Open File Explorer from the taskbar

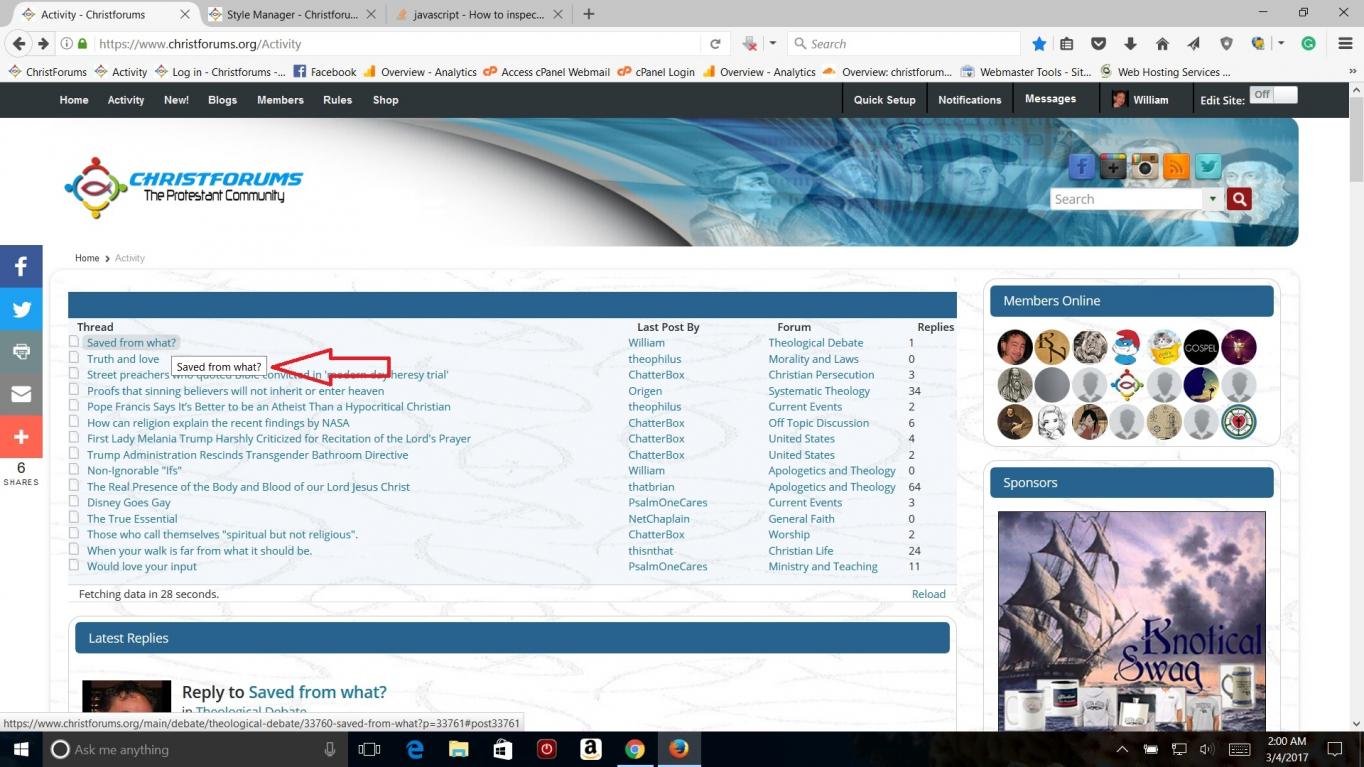pyautogui.click(x=458, y=749)
